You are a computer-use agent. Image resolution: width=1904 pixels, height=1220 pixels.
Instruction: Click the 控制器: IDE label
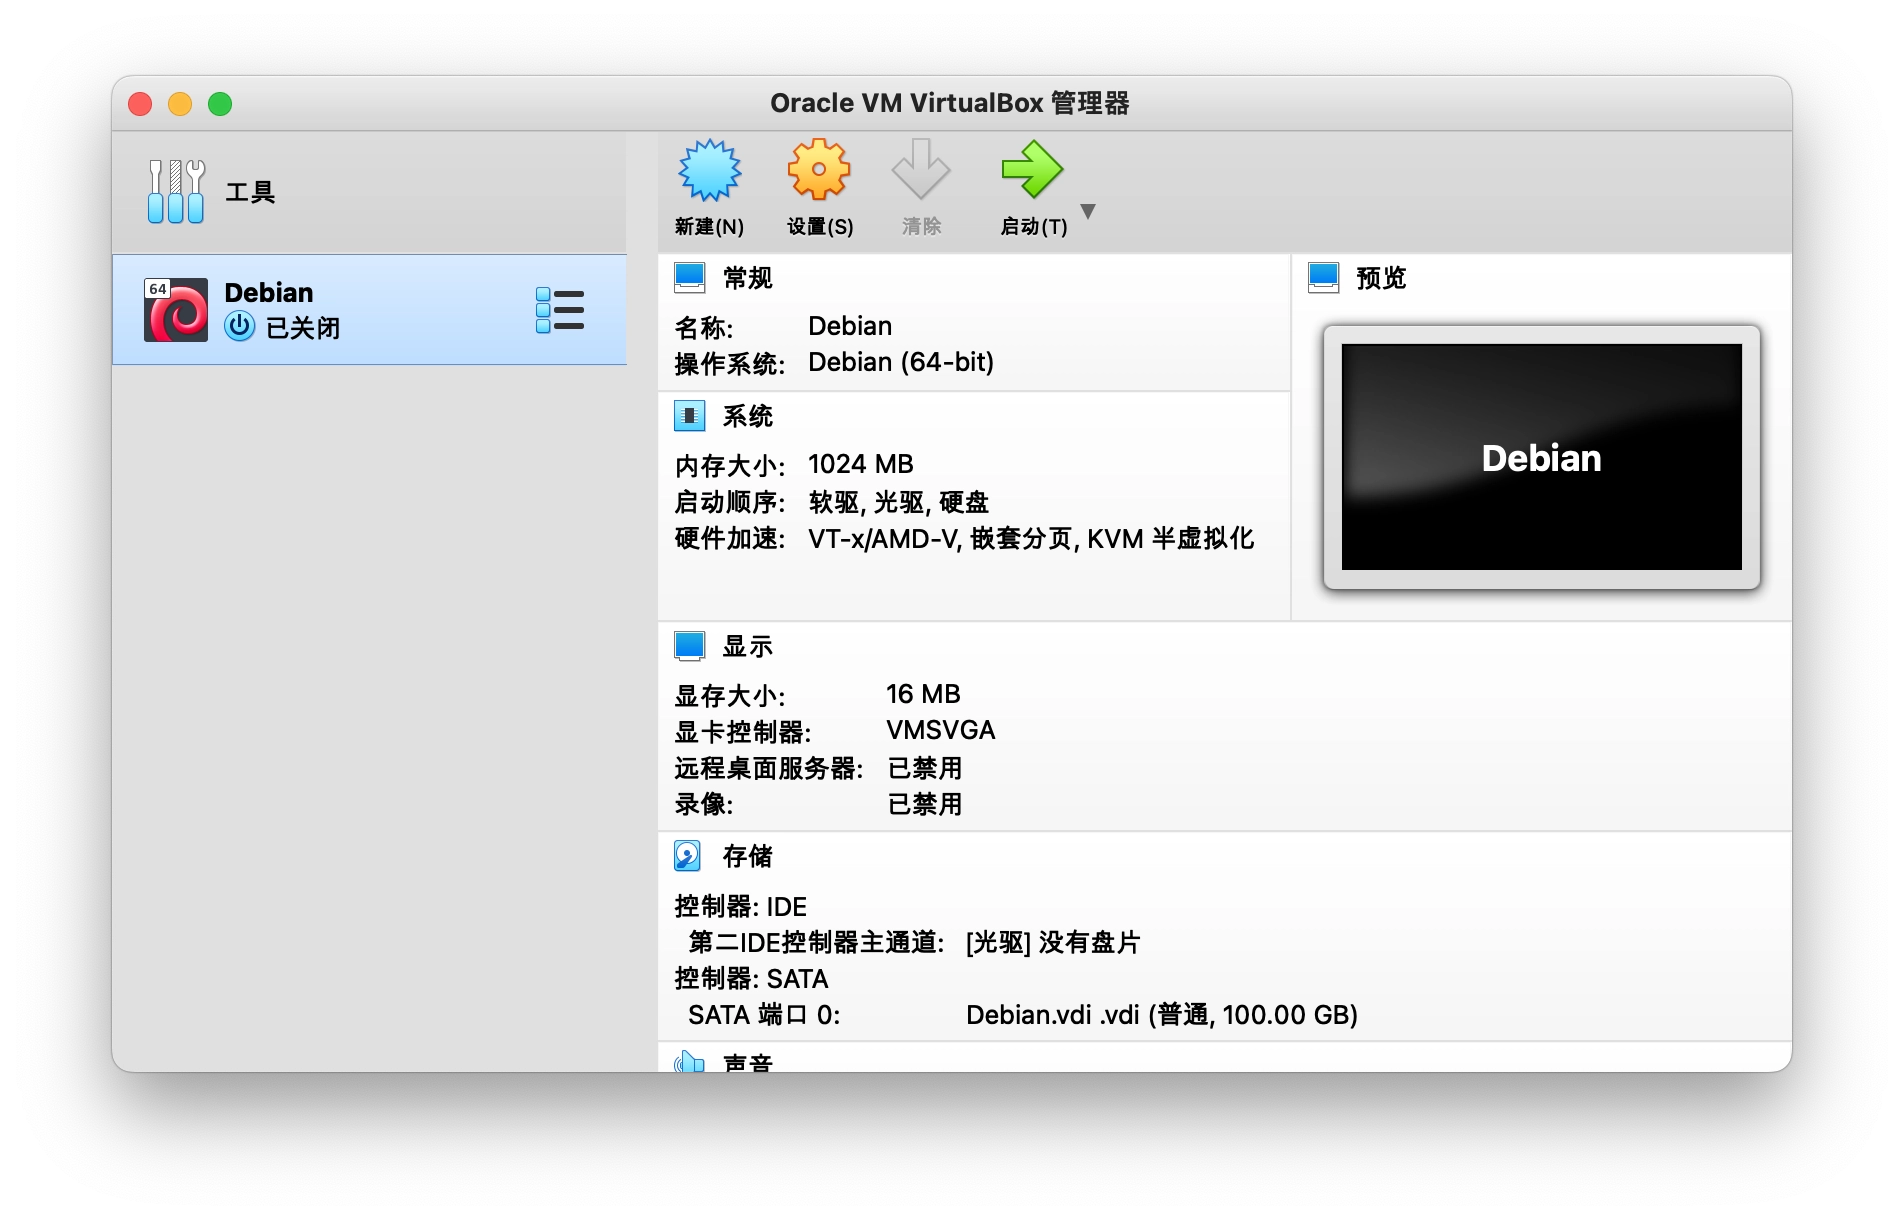pos(740,907)
